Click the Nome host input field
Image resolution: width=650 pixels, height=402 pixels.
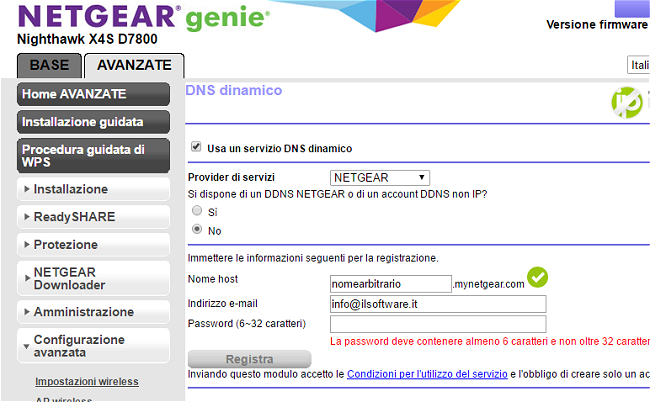pyautogui.click(x=390, y=284)
